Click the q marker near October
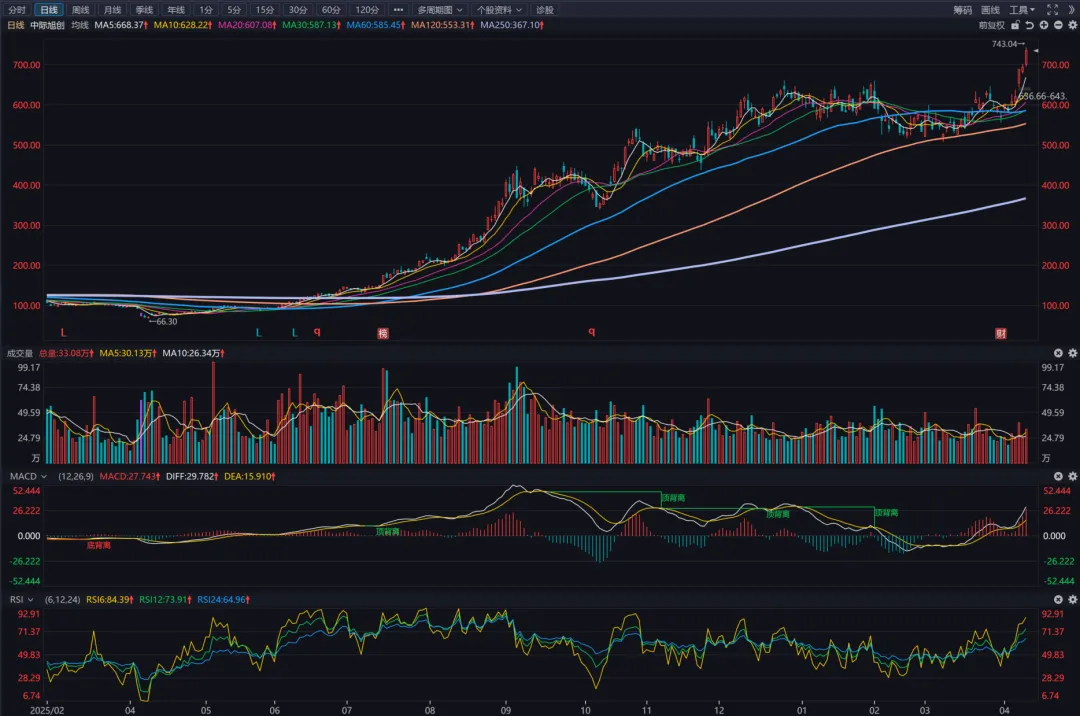 (x=592, y=331)
